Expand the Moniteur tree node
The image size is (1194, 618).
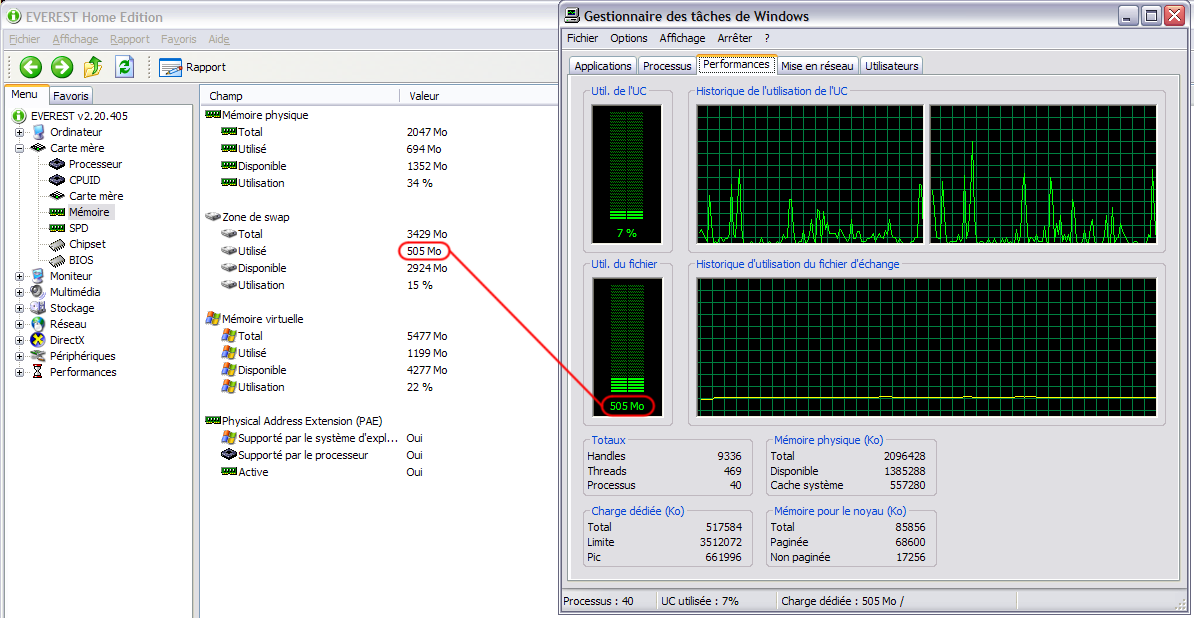[20, 276]
